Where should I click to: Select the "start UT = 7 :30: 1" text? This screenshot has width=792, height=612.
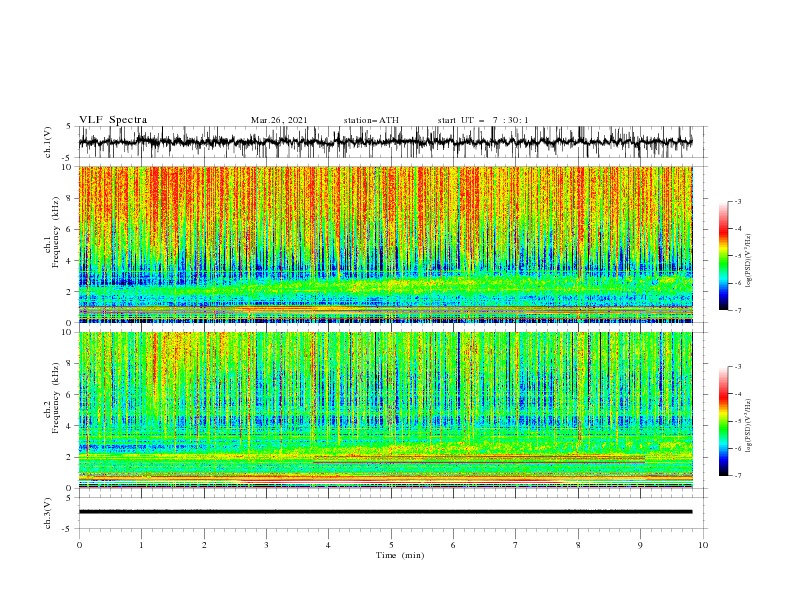pyautogui.click(x=483, y=120)
